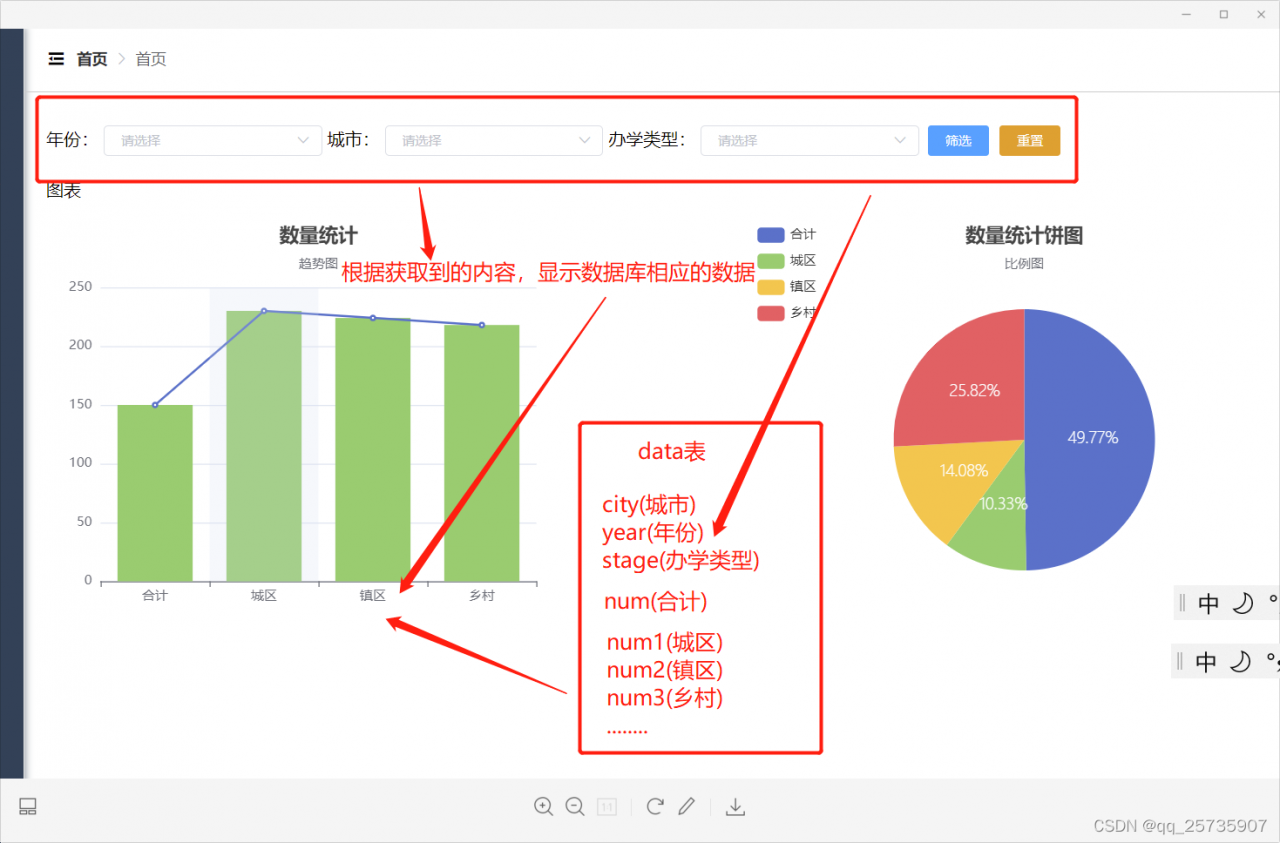Click the blue 筛选 button
This screenshot has width=1280, height=843.
(958, 141)
